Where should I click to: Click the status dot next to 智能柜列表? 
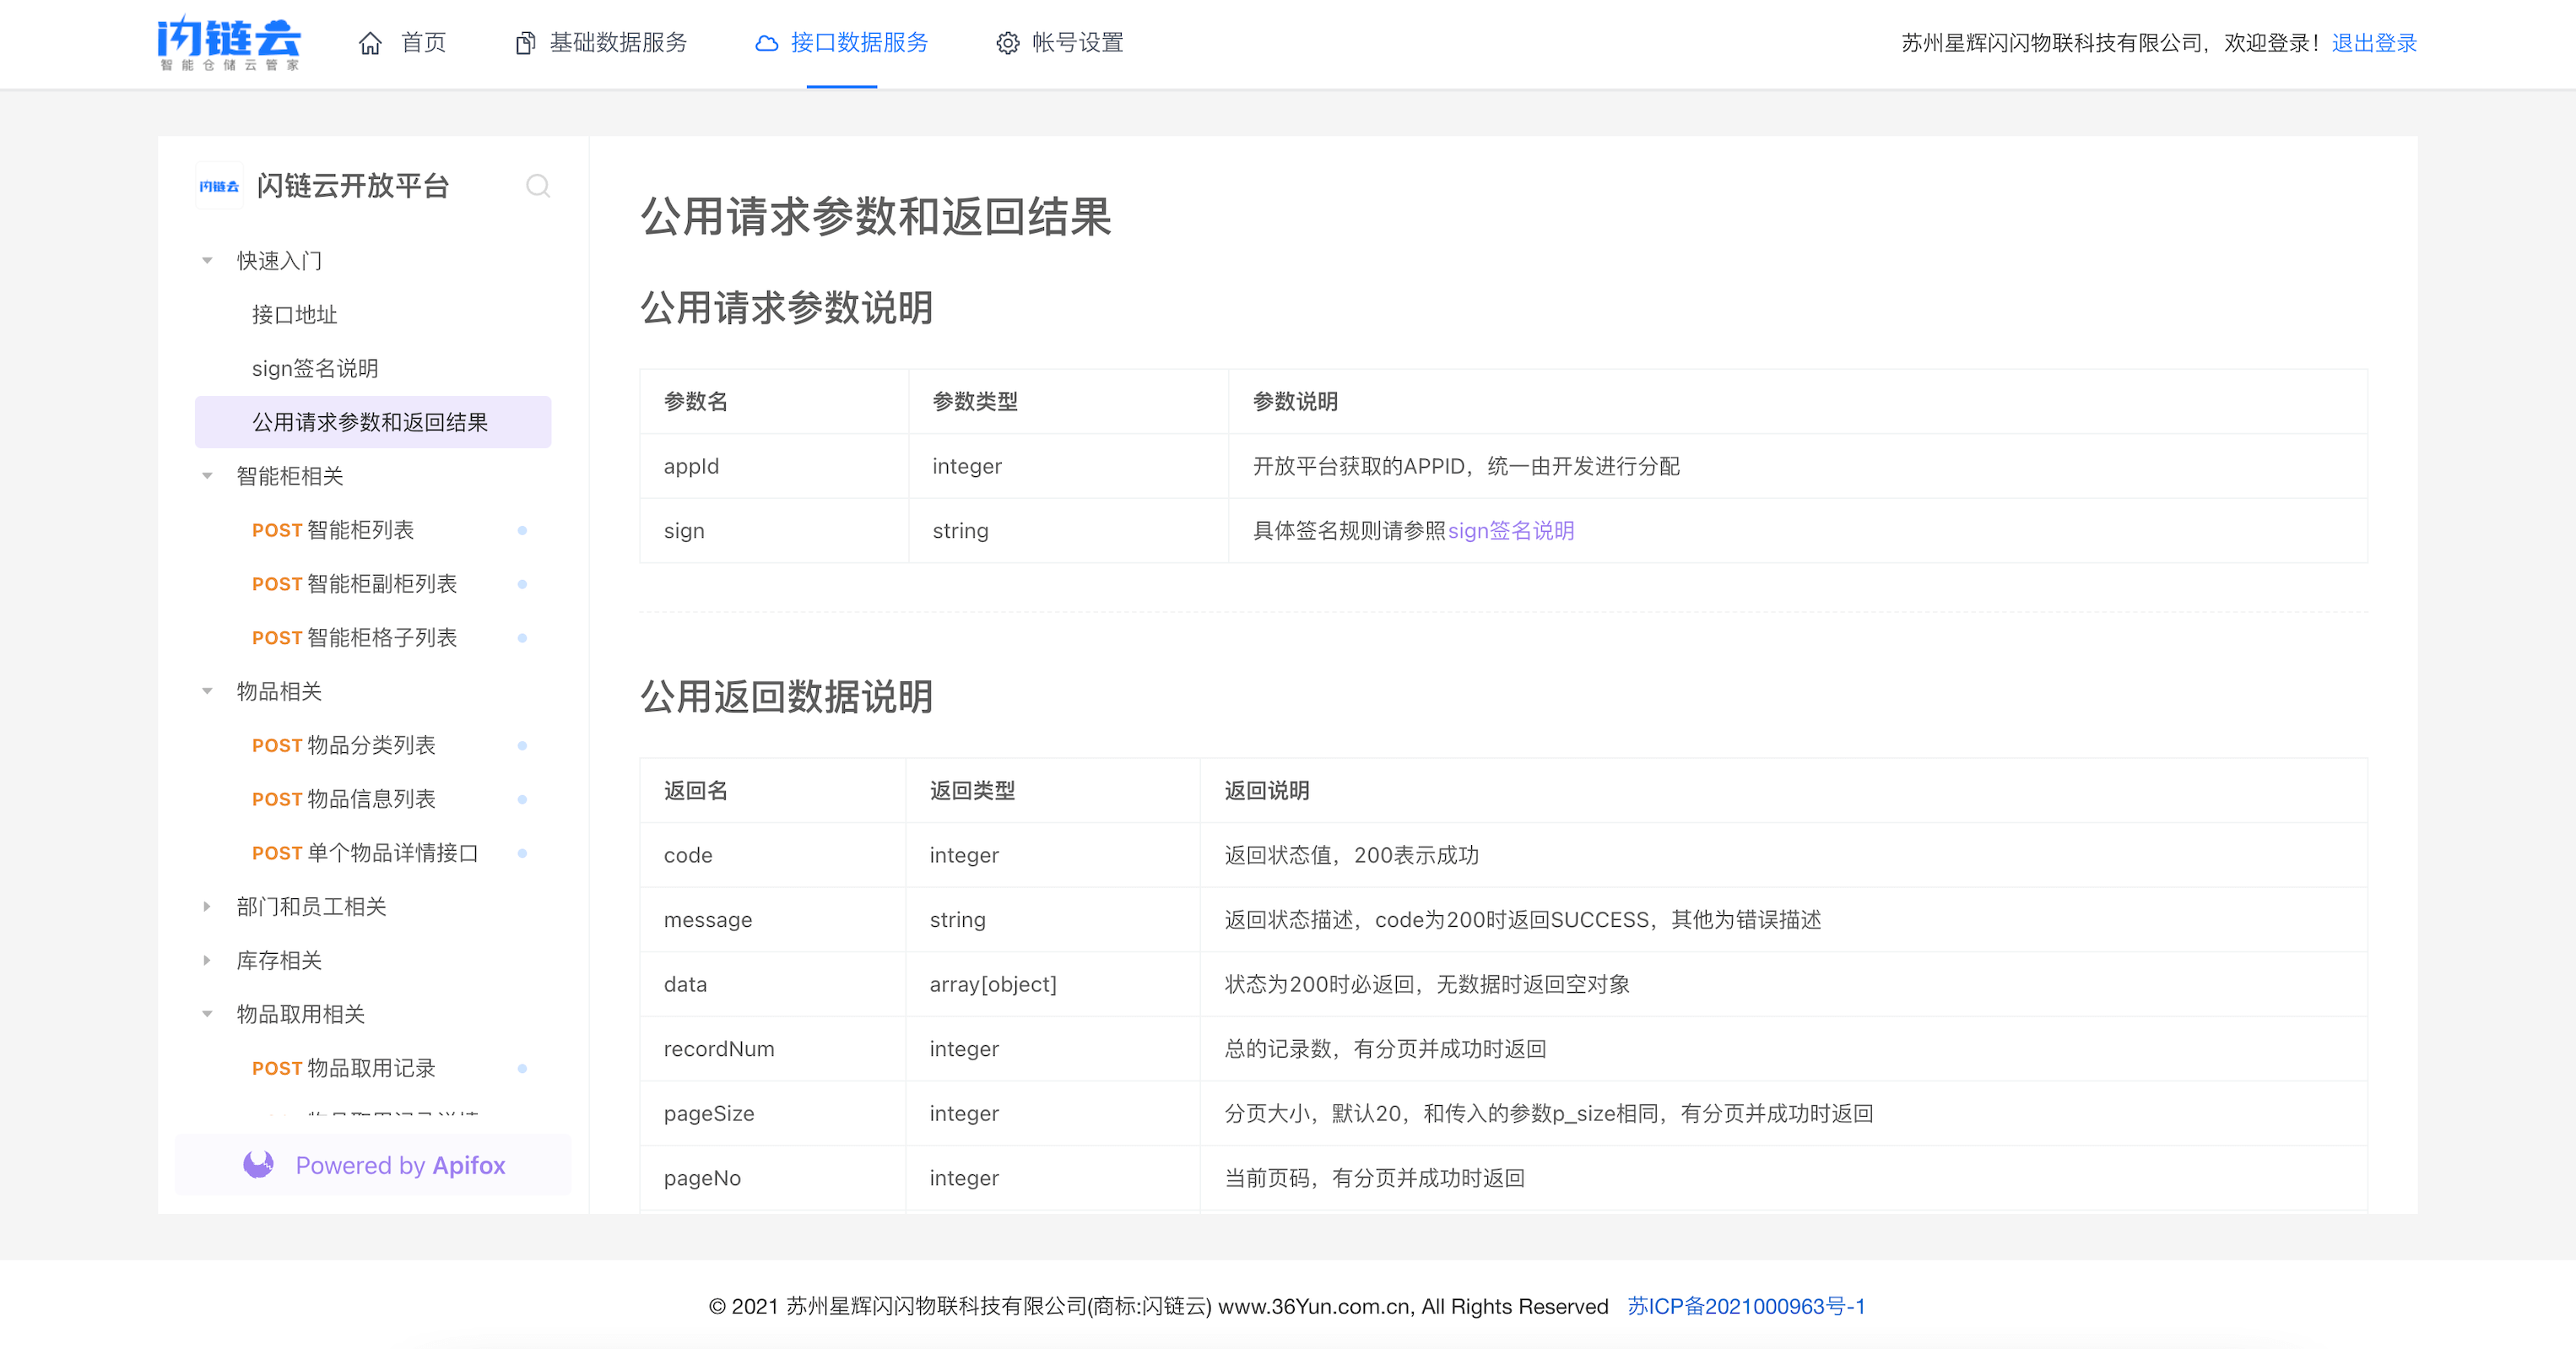tap(522, 530)
